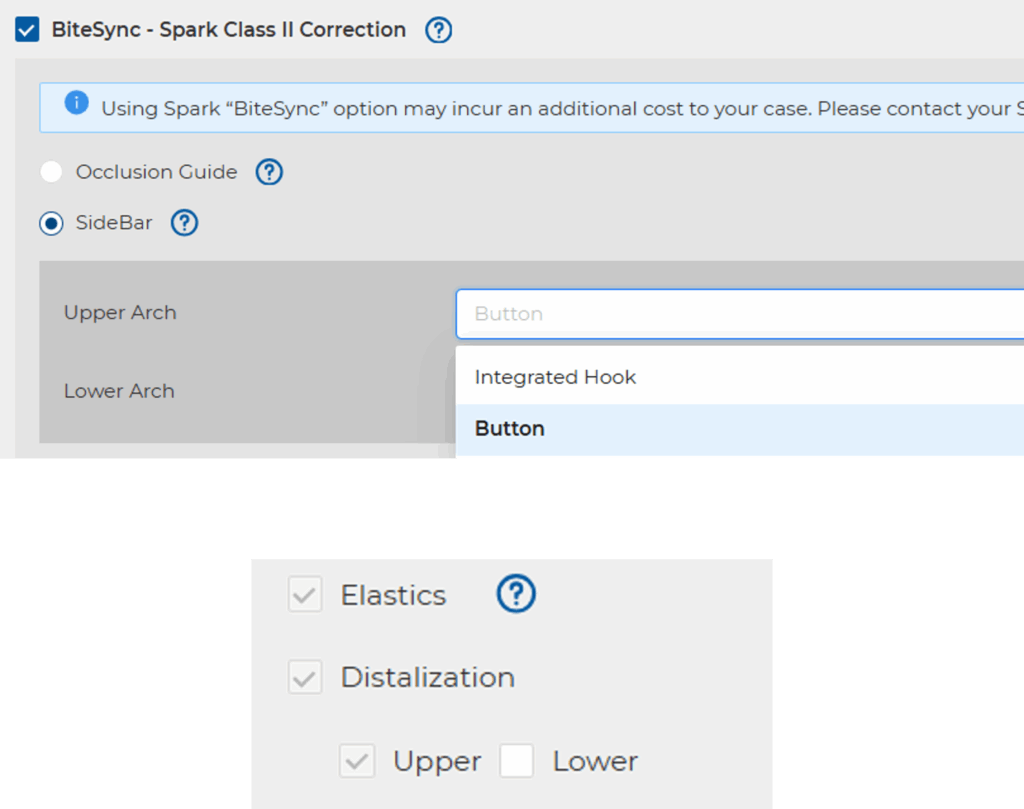This screenshot has width=1024, height=809.
Task: Click the Upper Arch label
Action: (x=120, y=313)
